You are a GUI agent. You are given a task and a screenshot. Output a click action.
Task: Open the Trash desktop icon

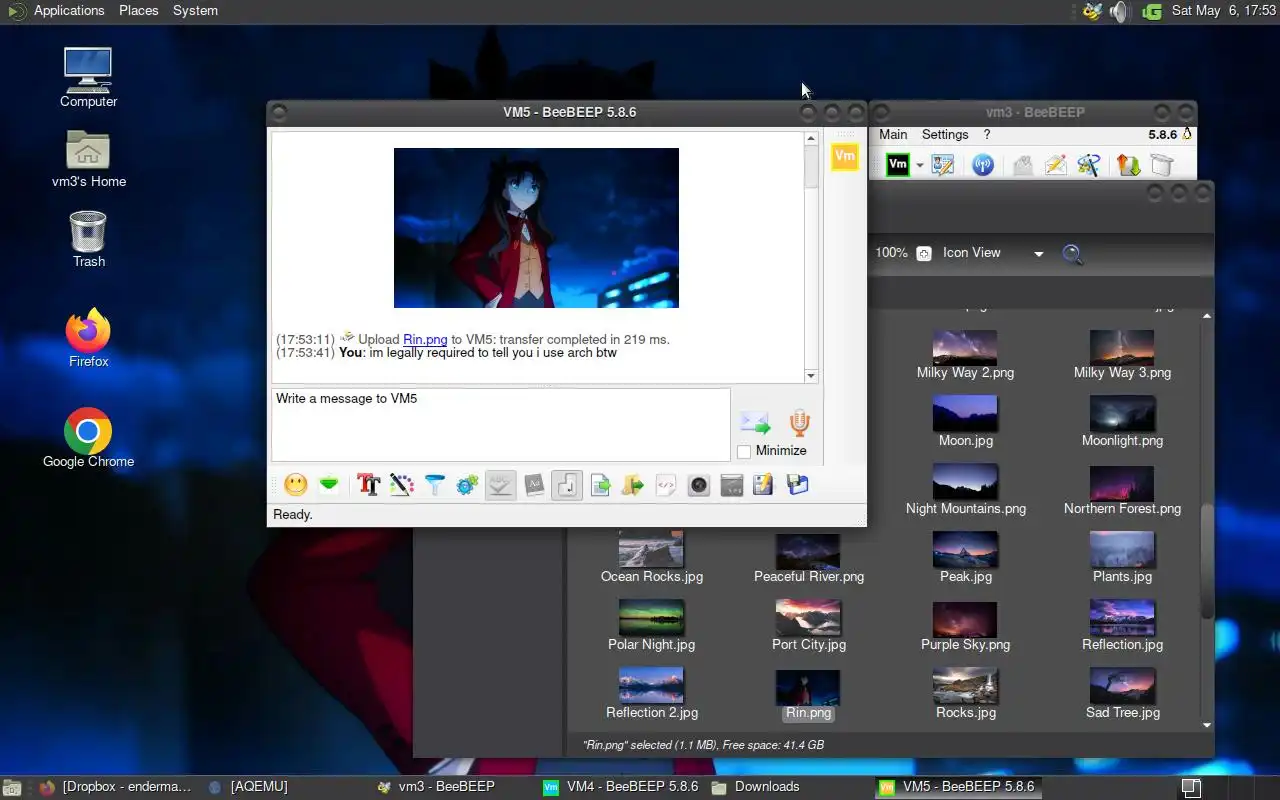point(88,239)
